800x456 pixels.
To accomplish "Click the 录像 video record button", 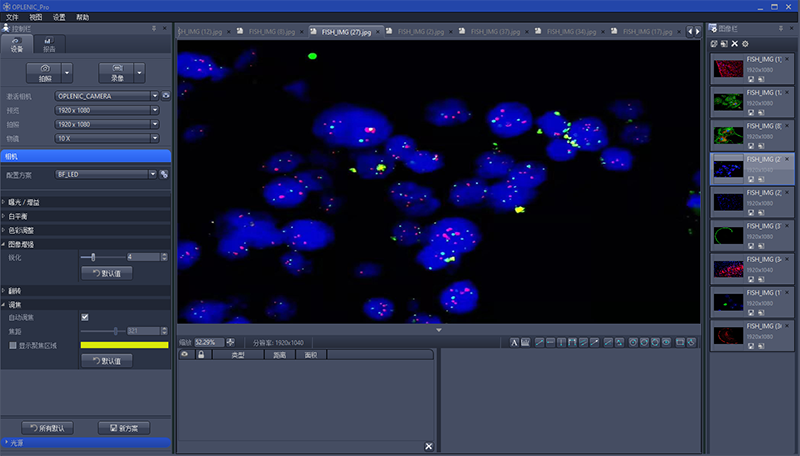I will tap(116, 72).
